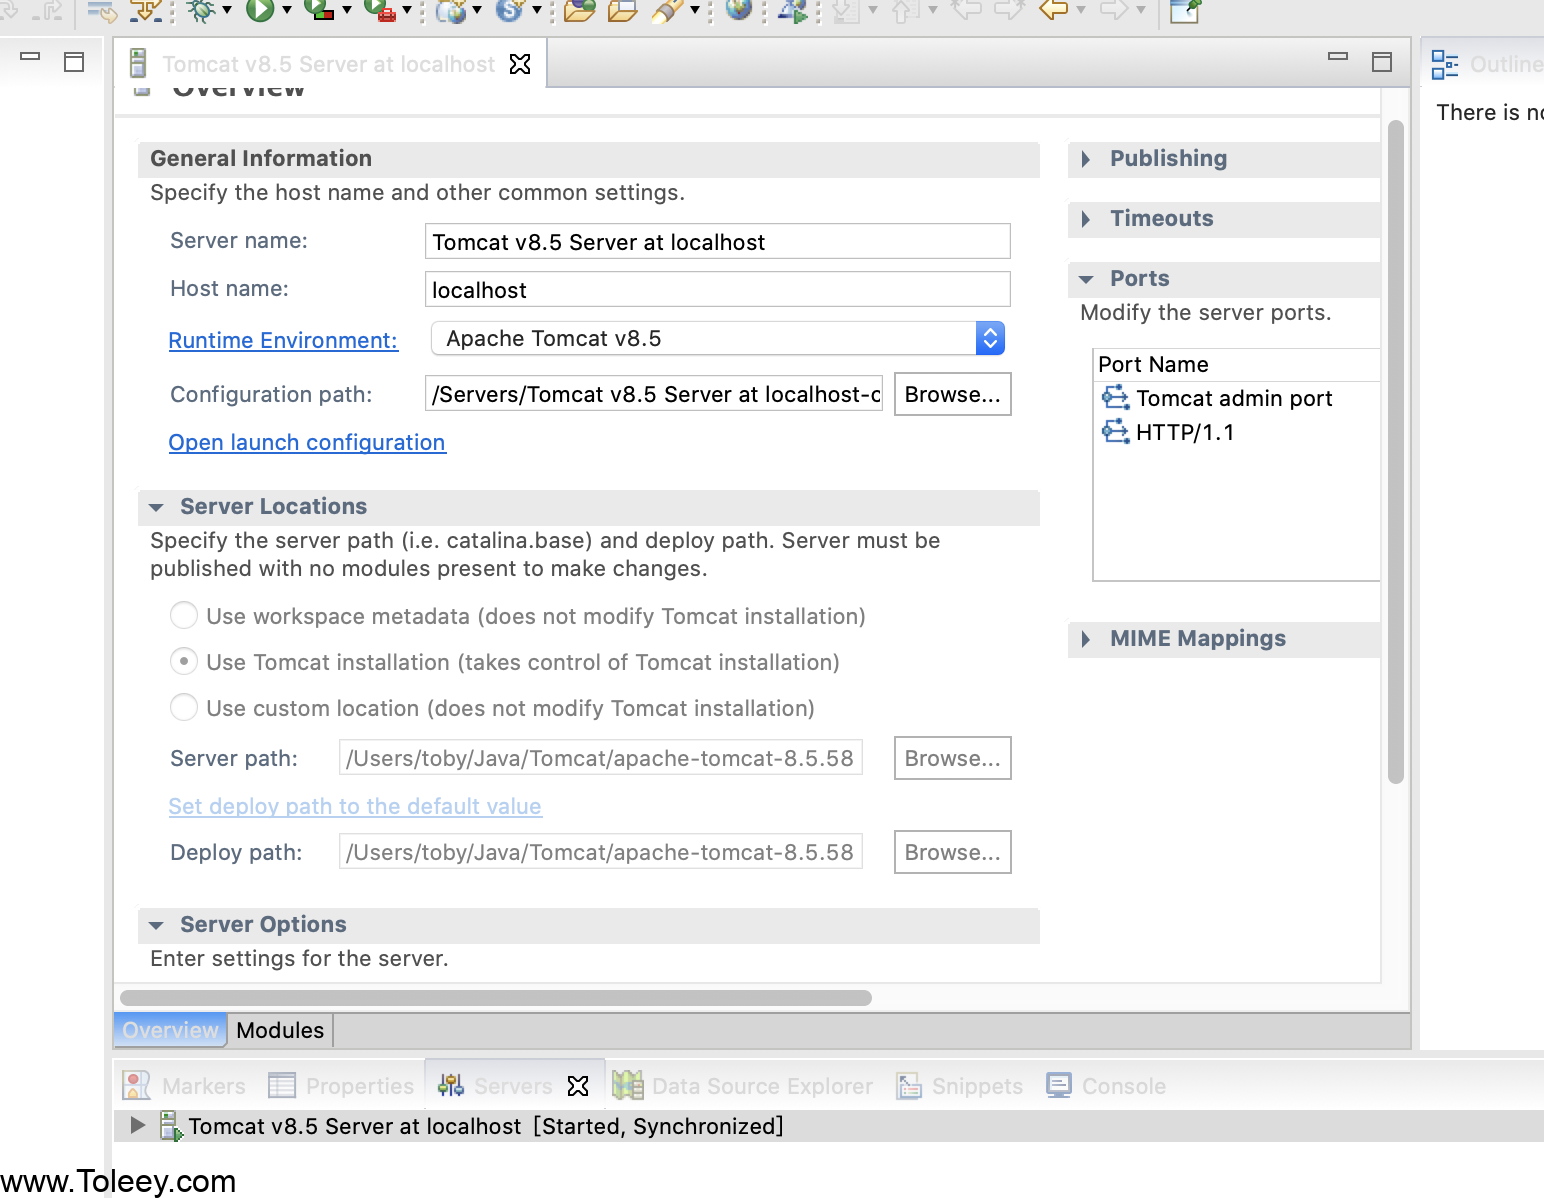The width and height of the screenshot is (1544, 1198).
Task: Click the External Tools run icon
Action: click(x=380, y=11)
